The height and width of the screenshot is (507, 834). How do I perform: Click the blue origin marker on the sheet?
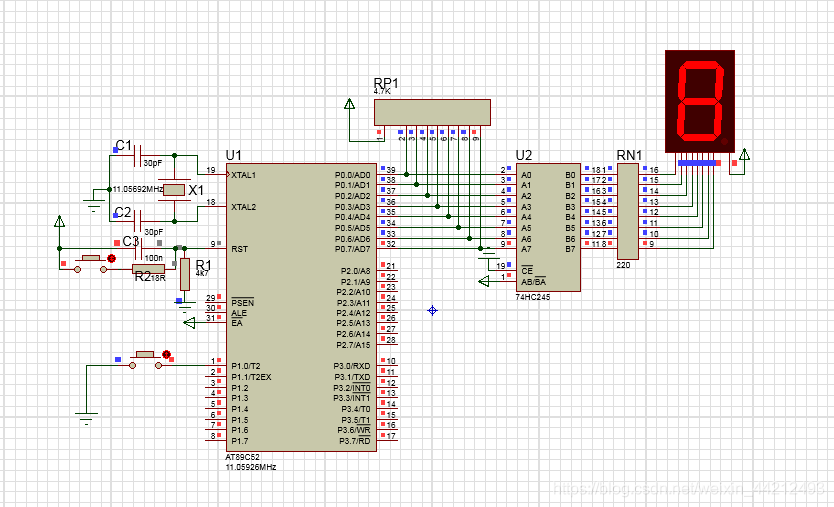[432, 310]
